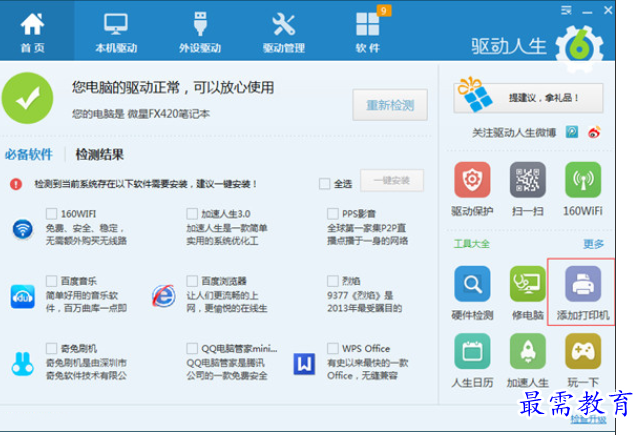Click the 工具大全 heading
This screenshot has width=641, height=435.
click(x=471, y=244)
